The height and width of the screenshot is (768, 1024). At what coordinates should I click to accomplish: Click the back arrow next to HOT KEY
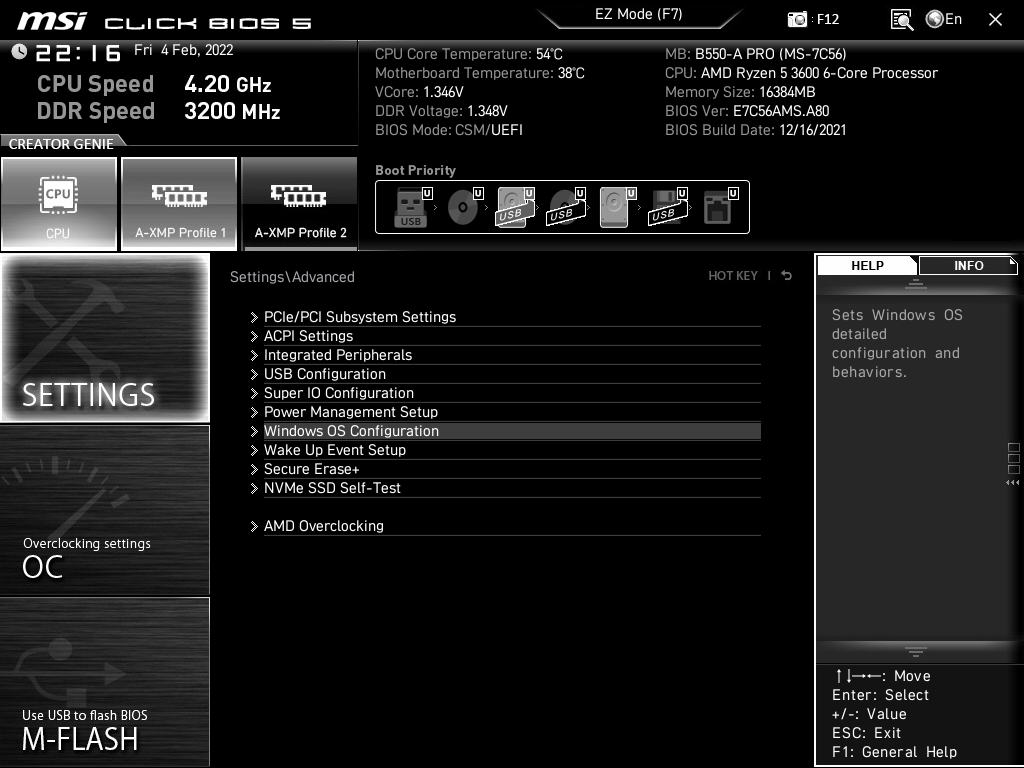[787, 276]
